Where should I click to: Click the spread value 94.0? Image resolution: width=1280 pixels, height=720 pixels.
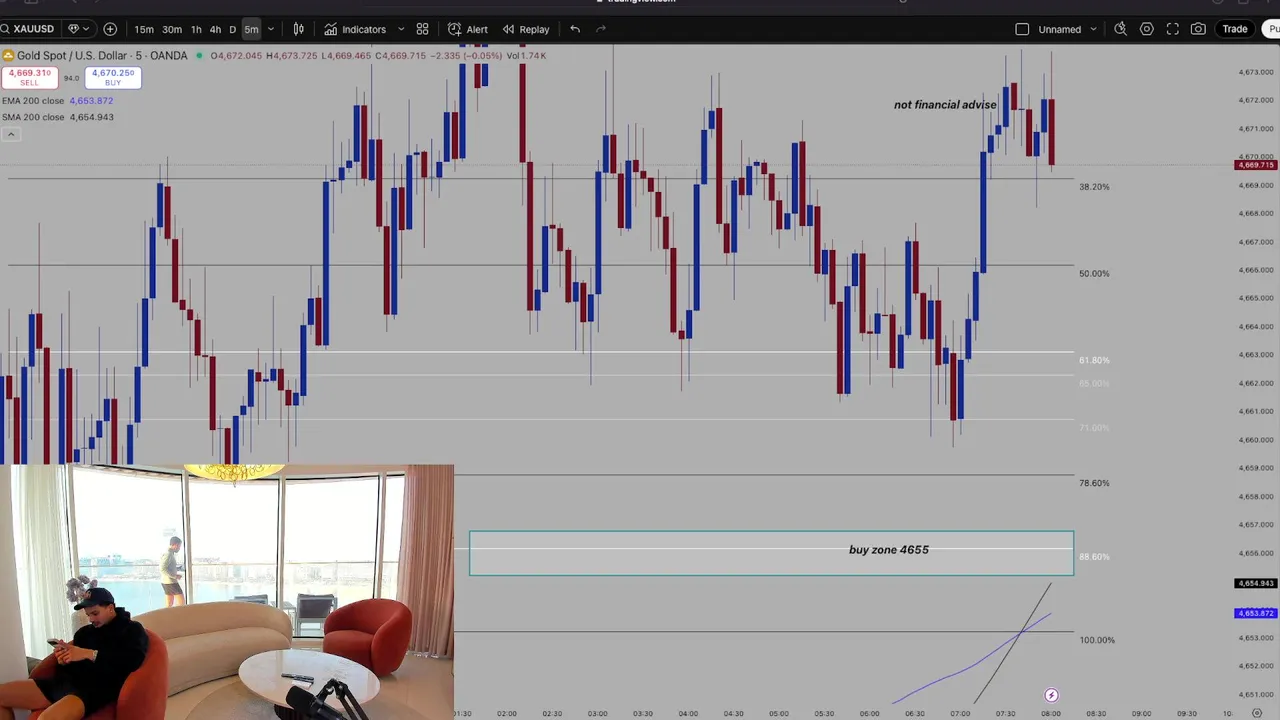(72, 78)
